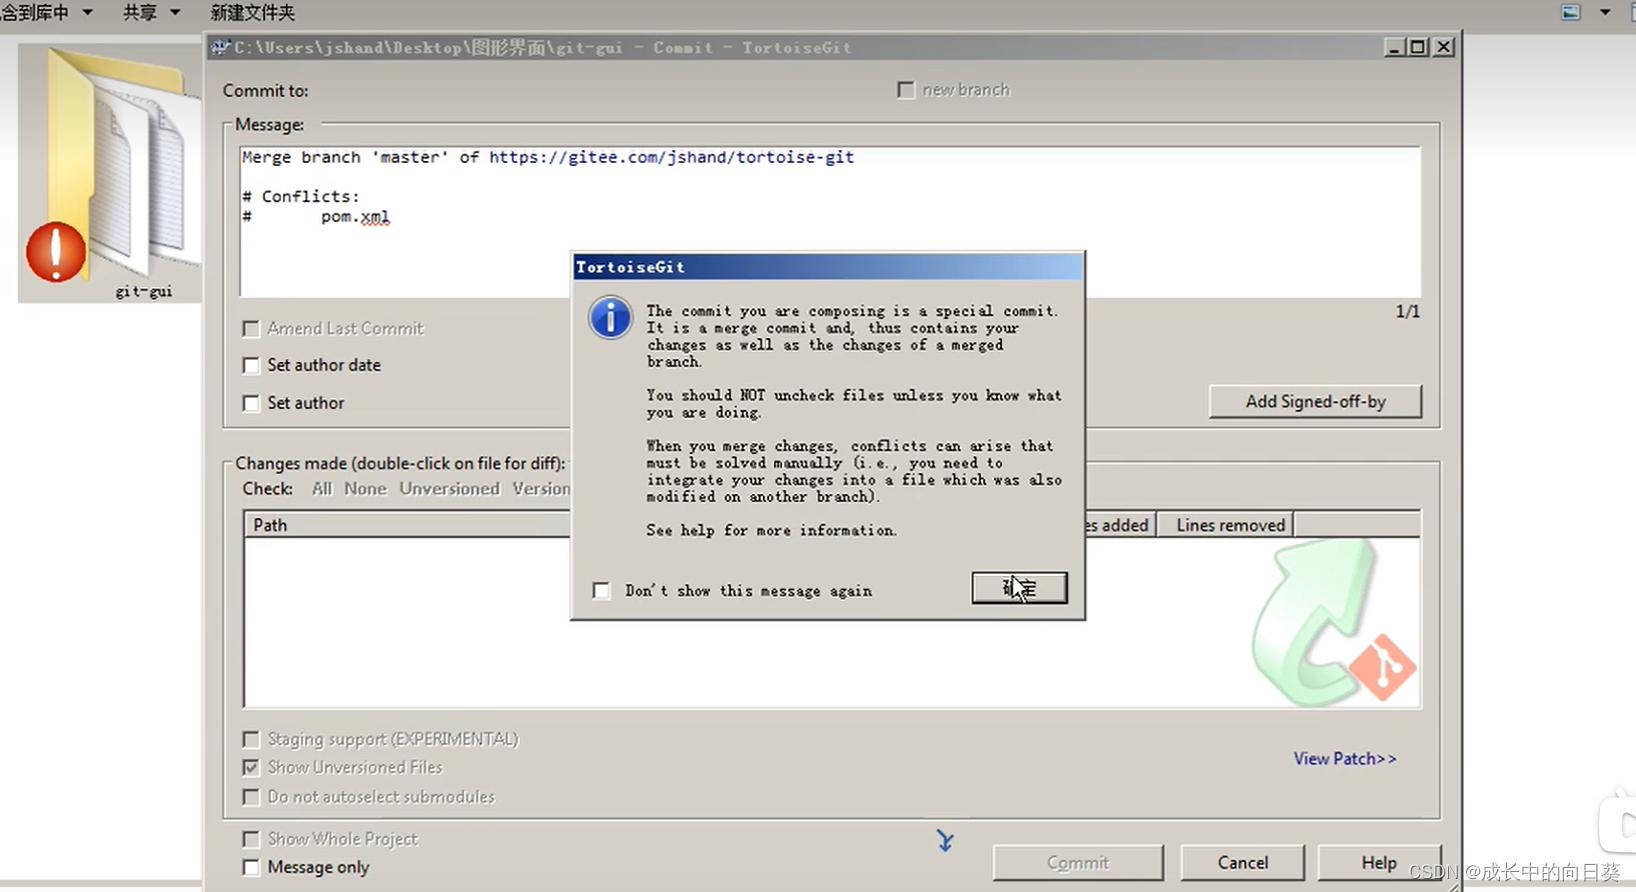Uncheck 'Show Unversioned Files'
This screenshot has height=892, width=1636.
[251, 767]
